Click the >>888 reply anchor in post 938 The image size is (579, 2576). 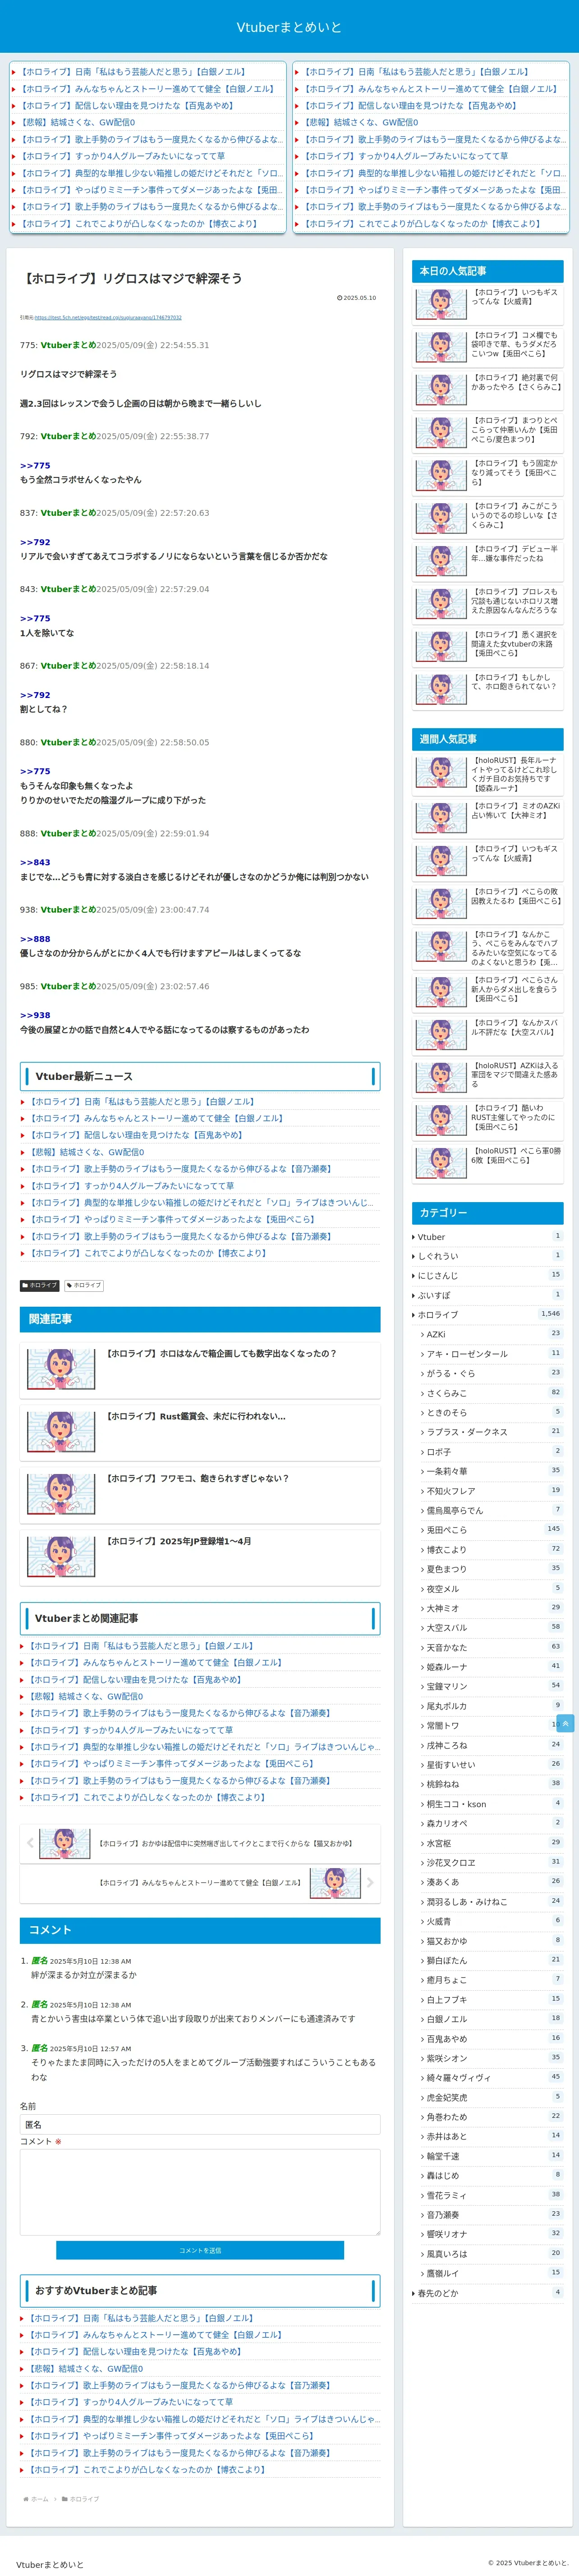point(35,939)
